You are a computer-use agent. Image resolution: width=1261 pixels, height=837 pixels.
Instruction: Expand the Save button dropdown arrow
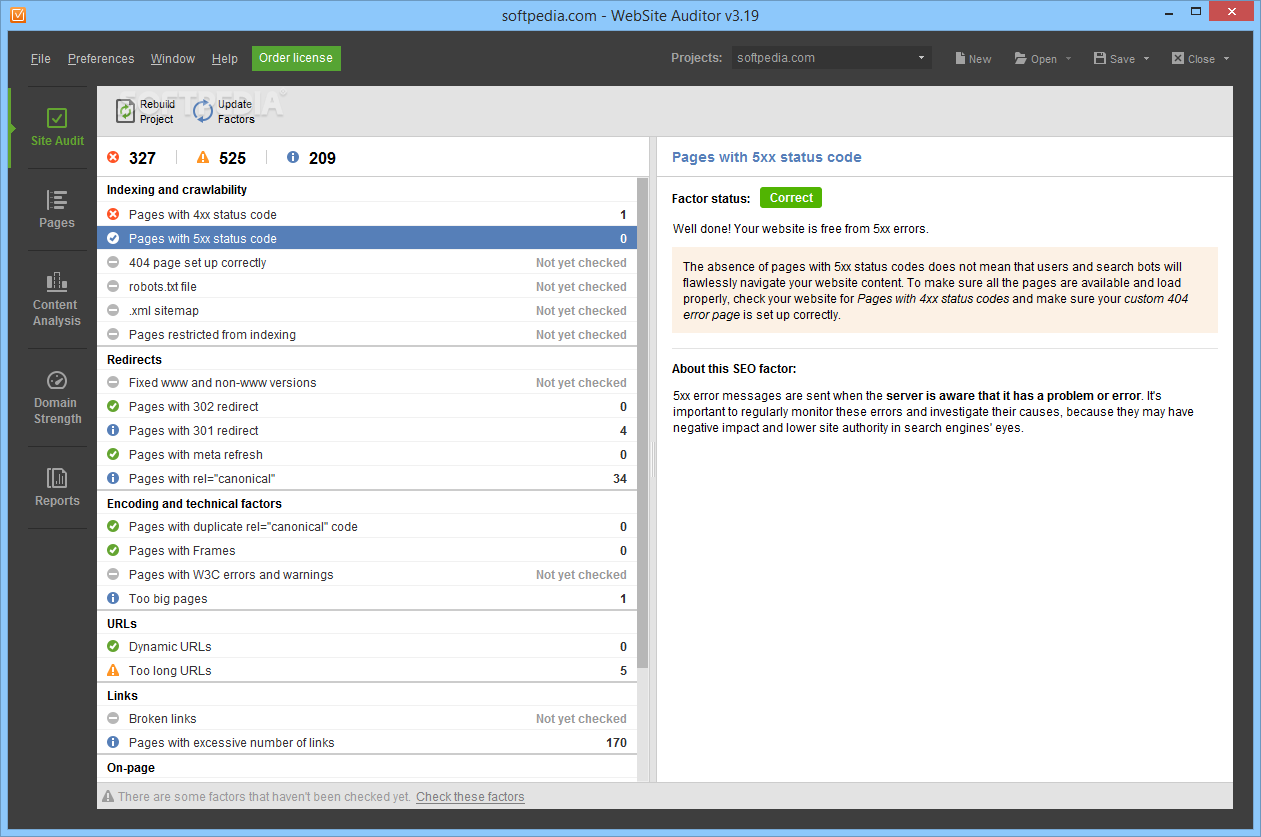coord(1146,59)
